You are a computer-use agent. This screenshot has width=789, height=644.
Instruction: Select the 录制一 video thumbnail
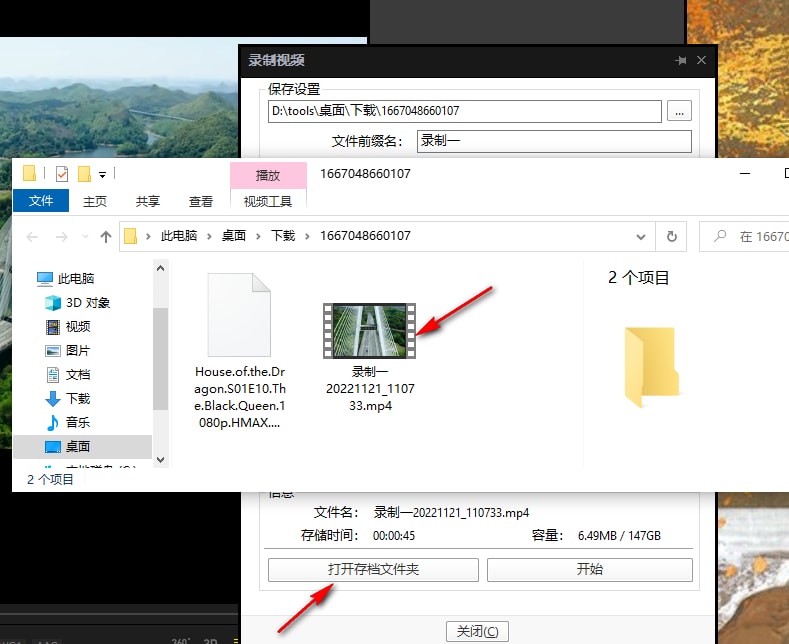pyautogui.click(x=369, y=331)
